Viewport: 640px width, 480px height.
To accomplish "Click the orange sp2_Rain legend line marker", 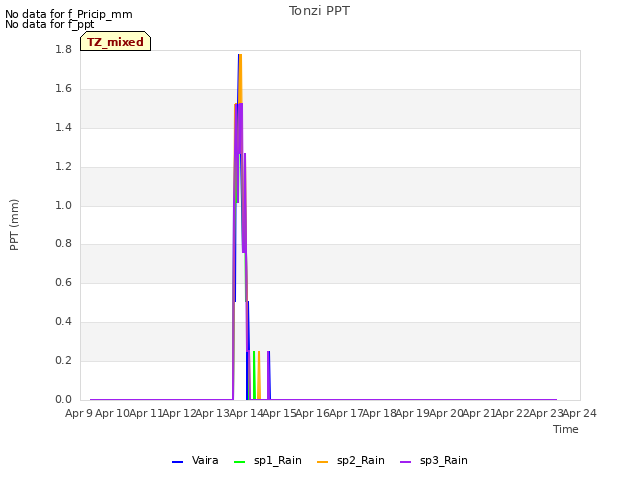I will coord(322,462).
